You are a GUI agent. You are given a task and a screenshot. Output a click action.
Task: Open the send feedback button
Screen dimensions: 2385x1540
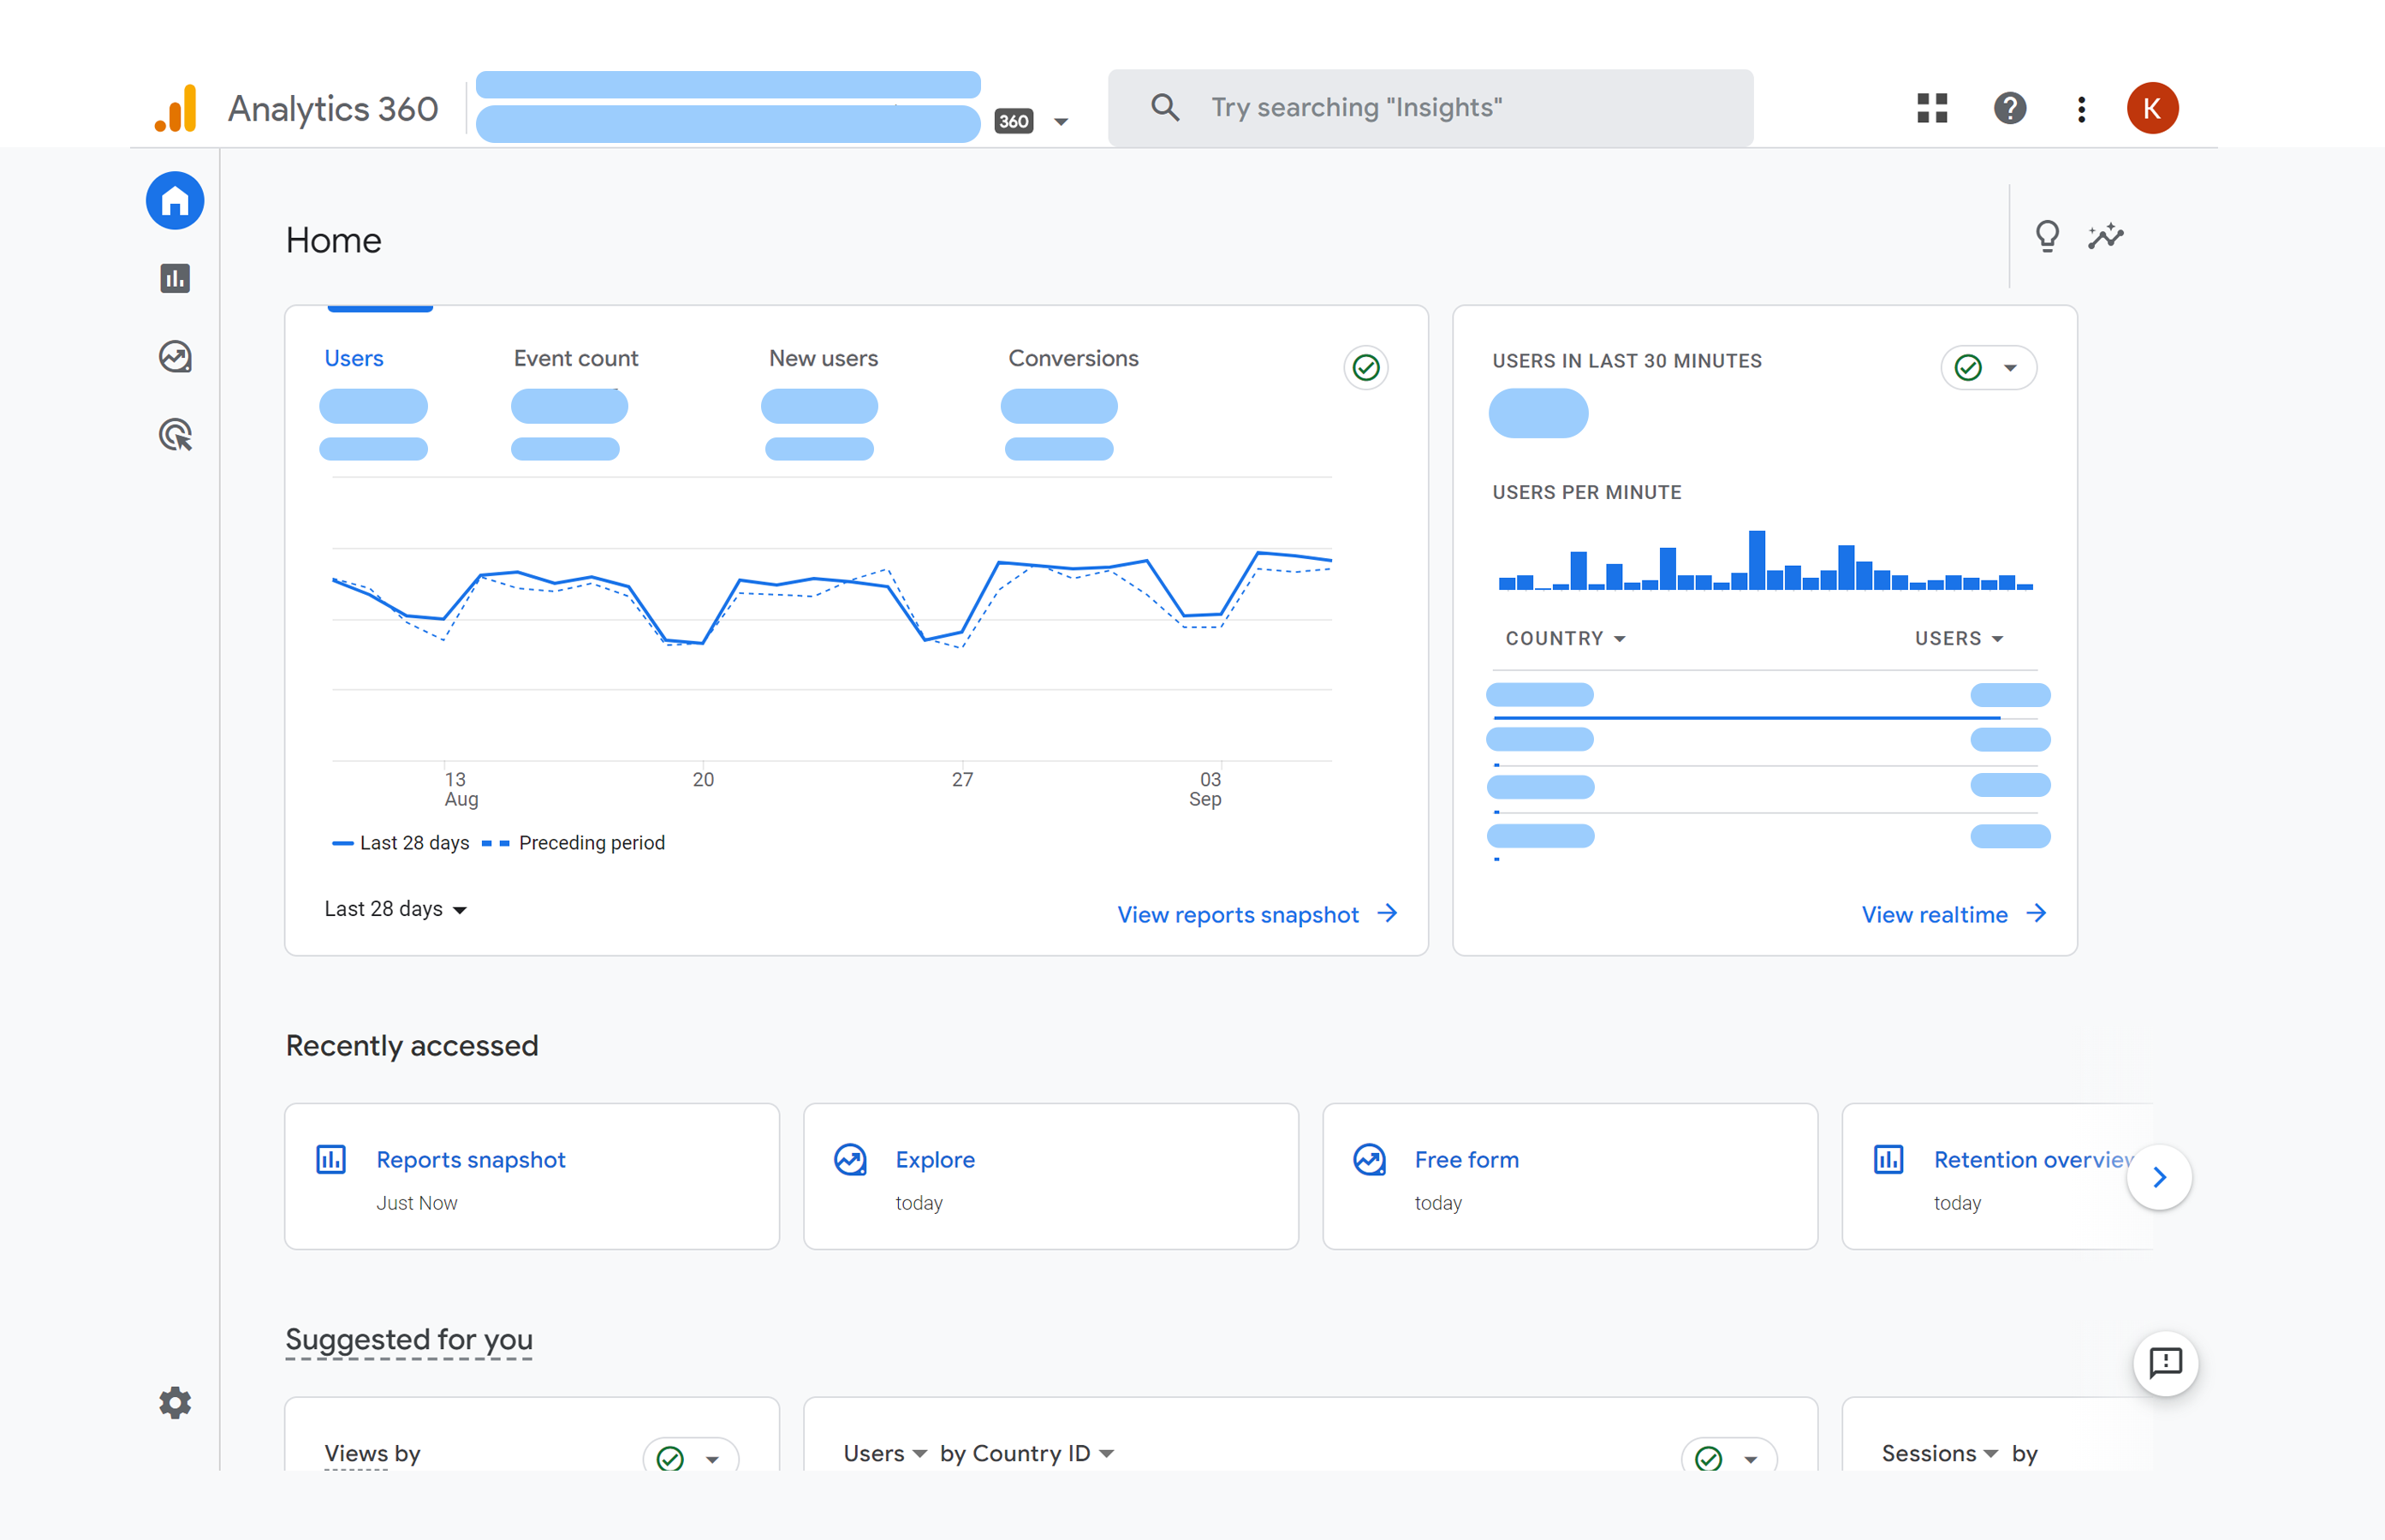[2165, 1362]
